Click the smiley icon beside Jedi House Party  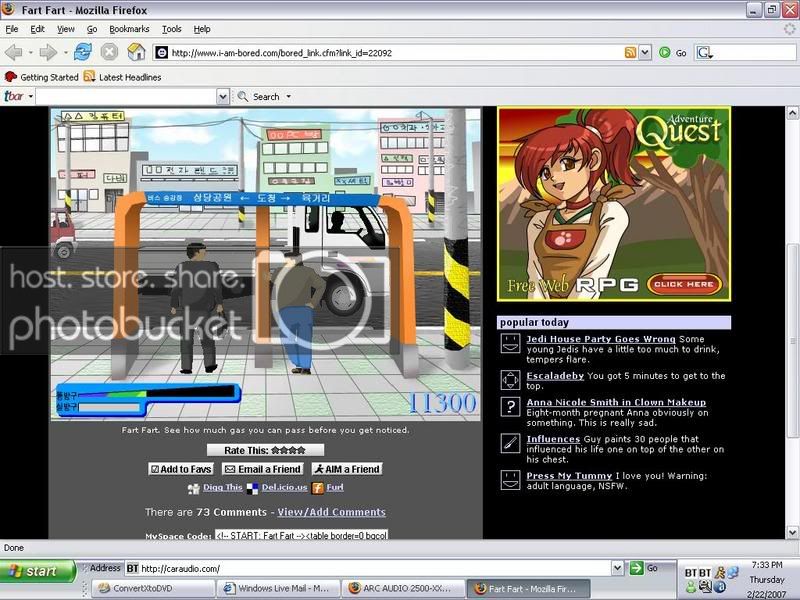(x=510, y=343)
